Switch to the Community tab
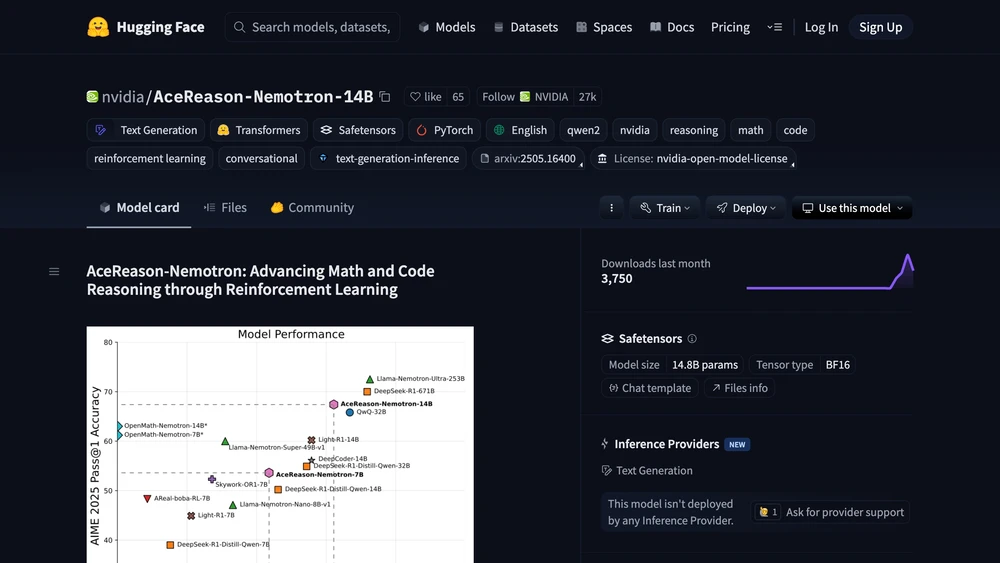The image size is (1000, 563). (x=312, y=208)
